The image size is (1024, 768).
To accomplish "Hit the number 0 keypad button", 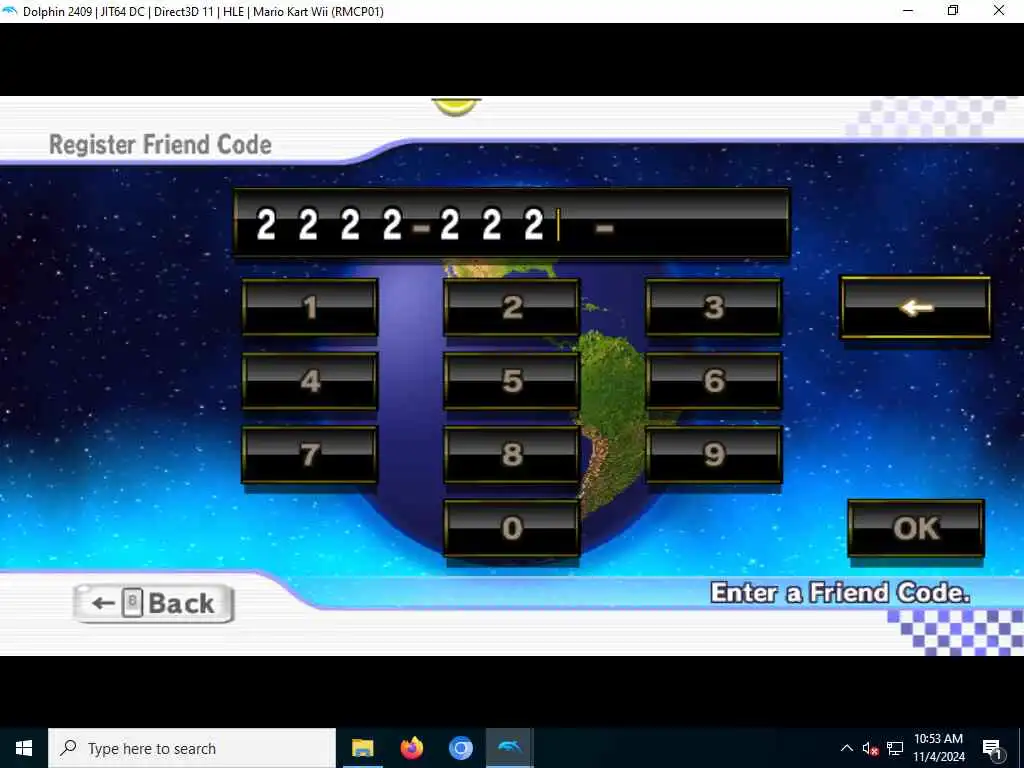I will pyautogui.click(x=512, y=528).
